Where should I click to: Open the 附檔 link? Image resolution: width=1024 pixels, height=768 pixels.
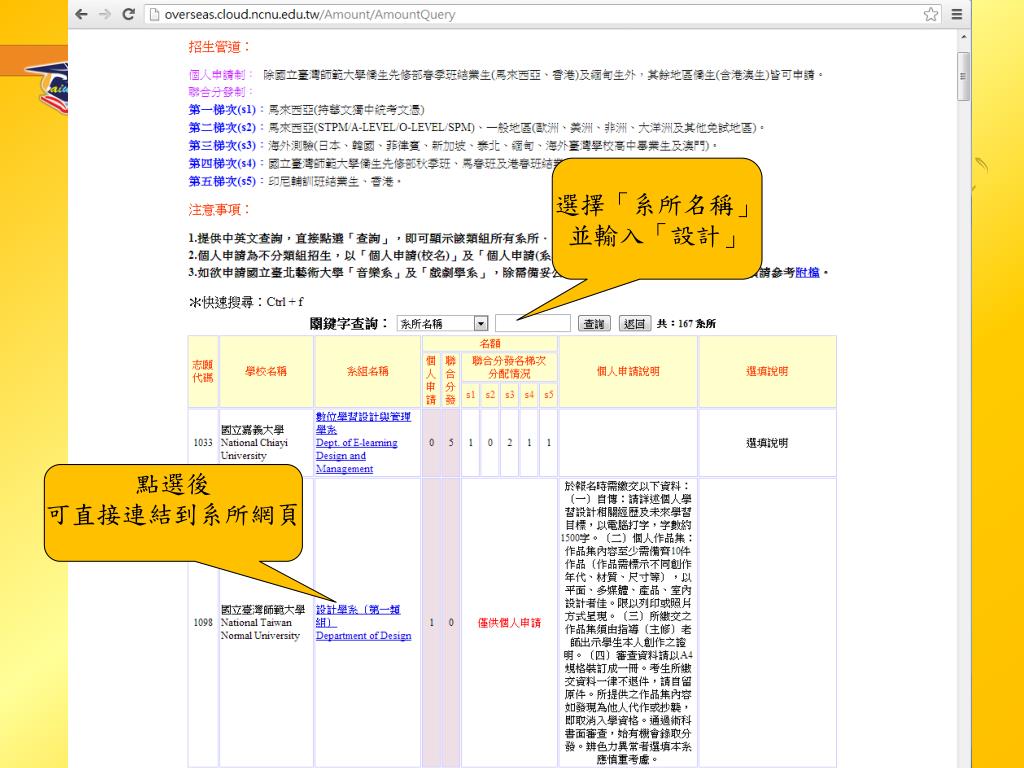coord(807,272)
